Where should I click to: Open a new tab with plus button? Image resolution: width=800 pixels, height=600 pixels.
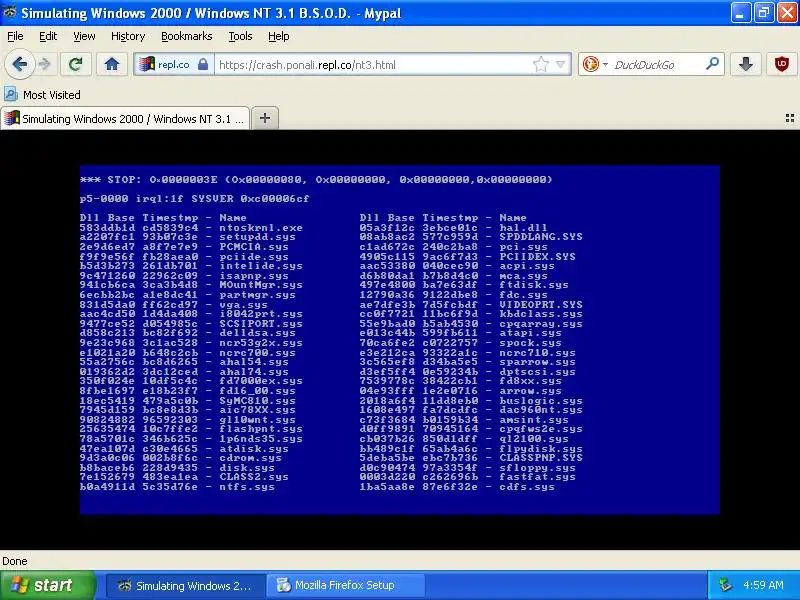[x=265, y=118]
